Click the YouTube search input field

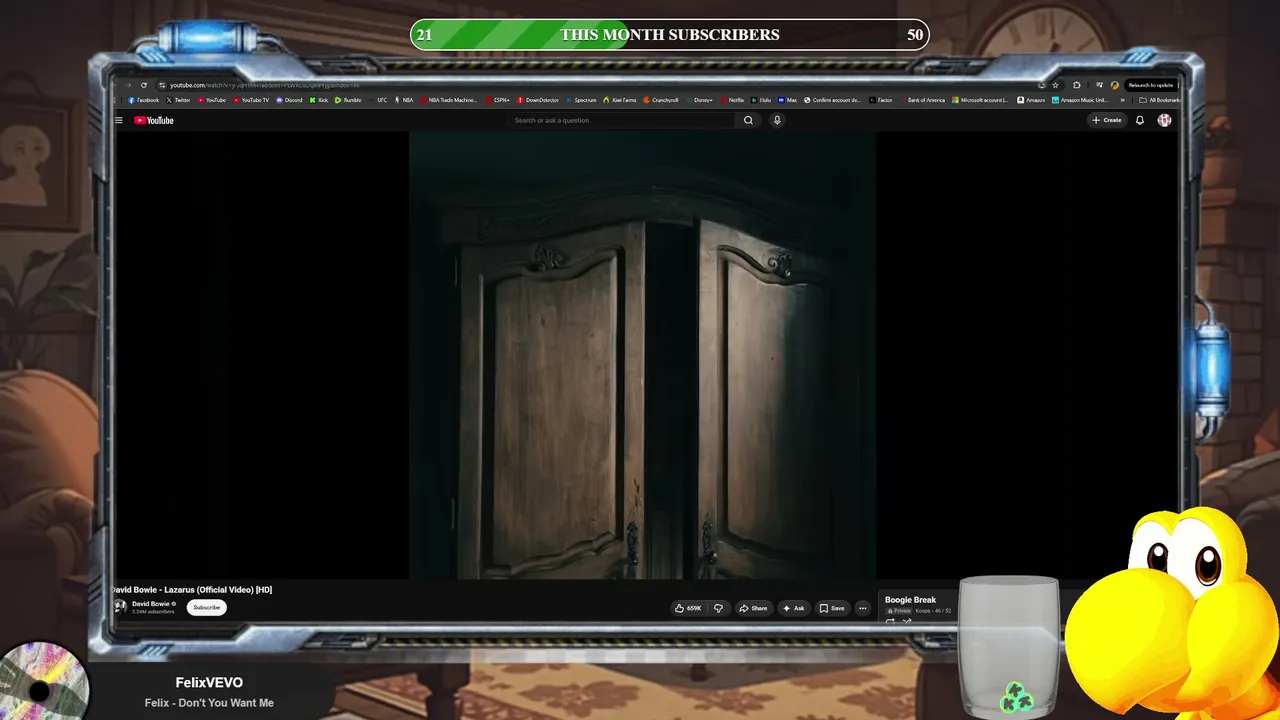tap(622, 120)
